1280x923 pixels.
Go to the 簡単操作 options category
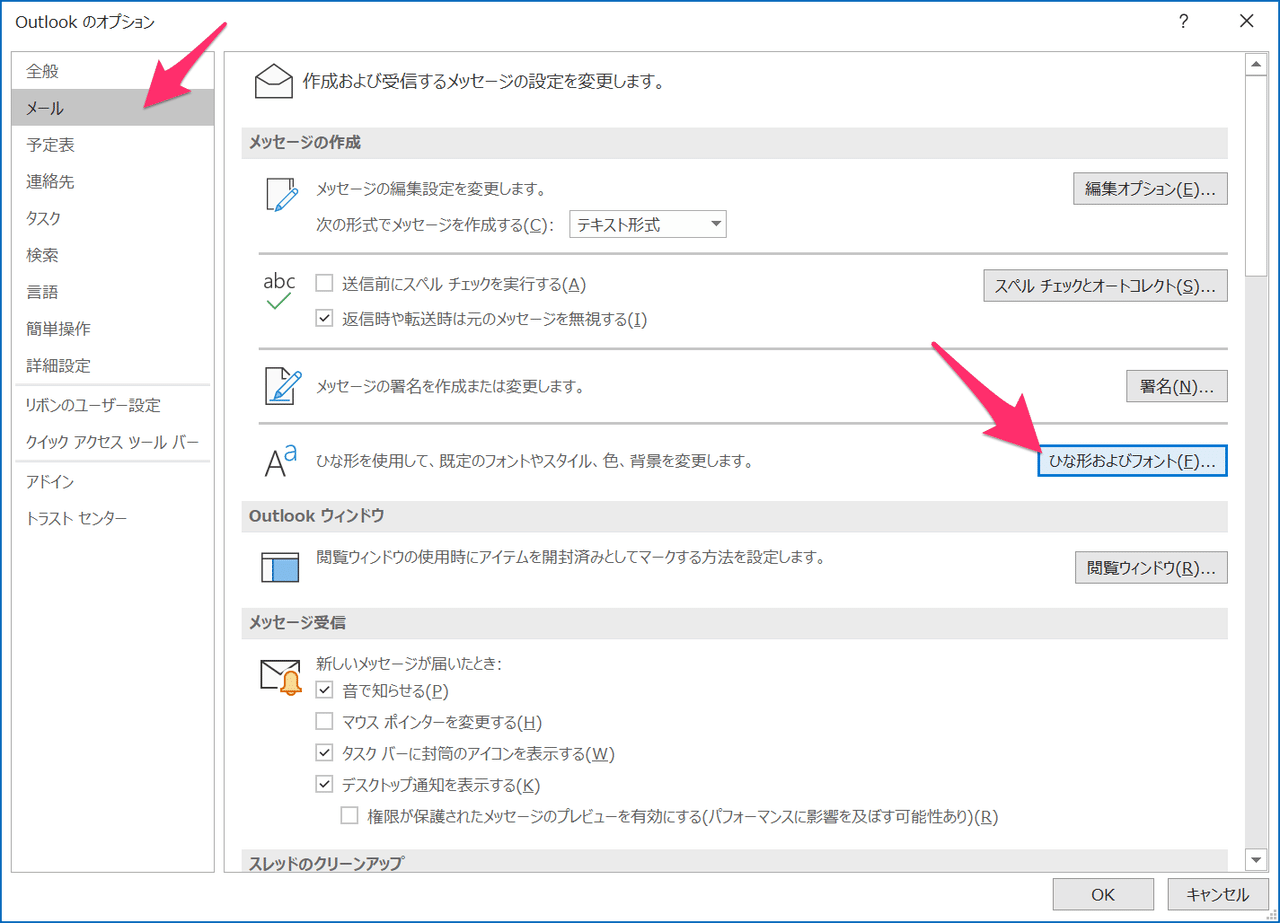click(x=113, y=329)
